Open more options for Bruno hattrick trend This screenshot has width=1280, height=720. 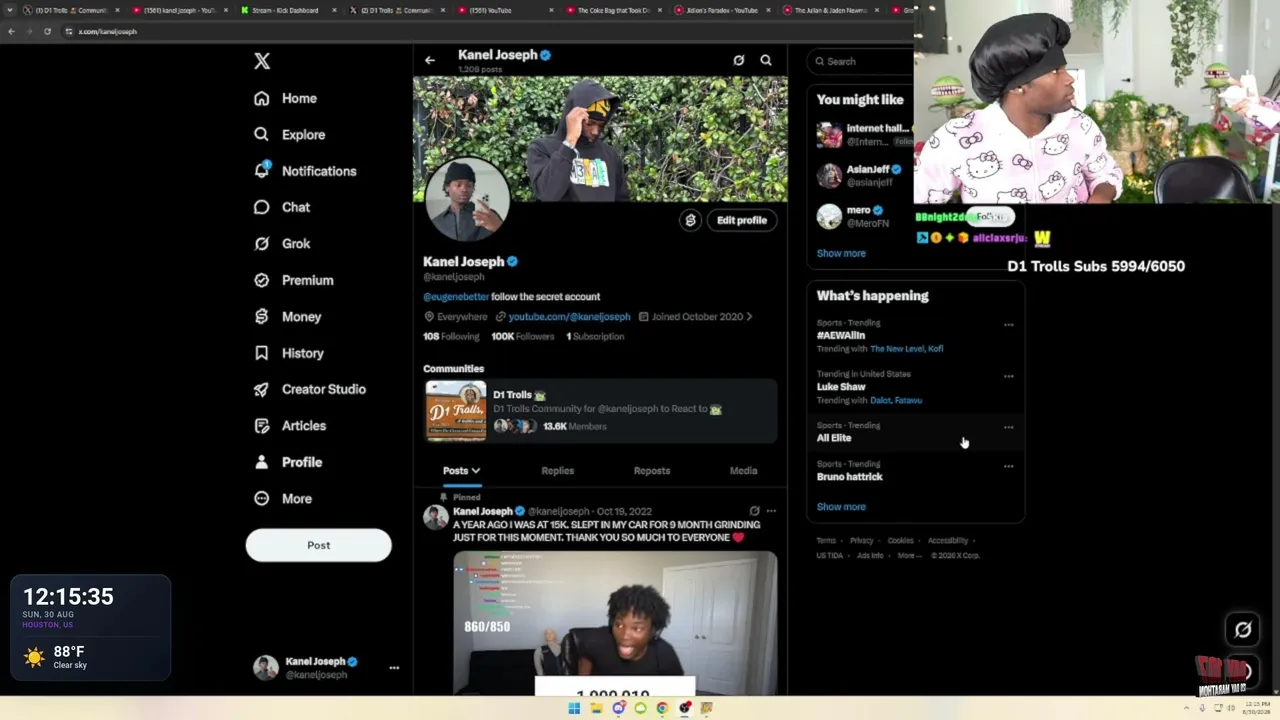pyautogui.click(x=1009, y=467)
